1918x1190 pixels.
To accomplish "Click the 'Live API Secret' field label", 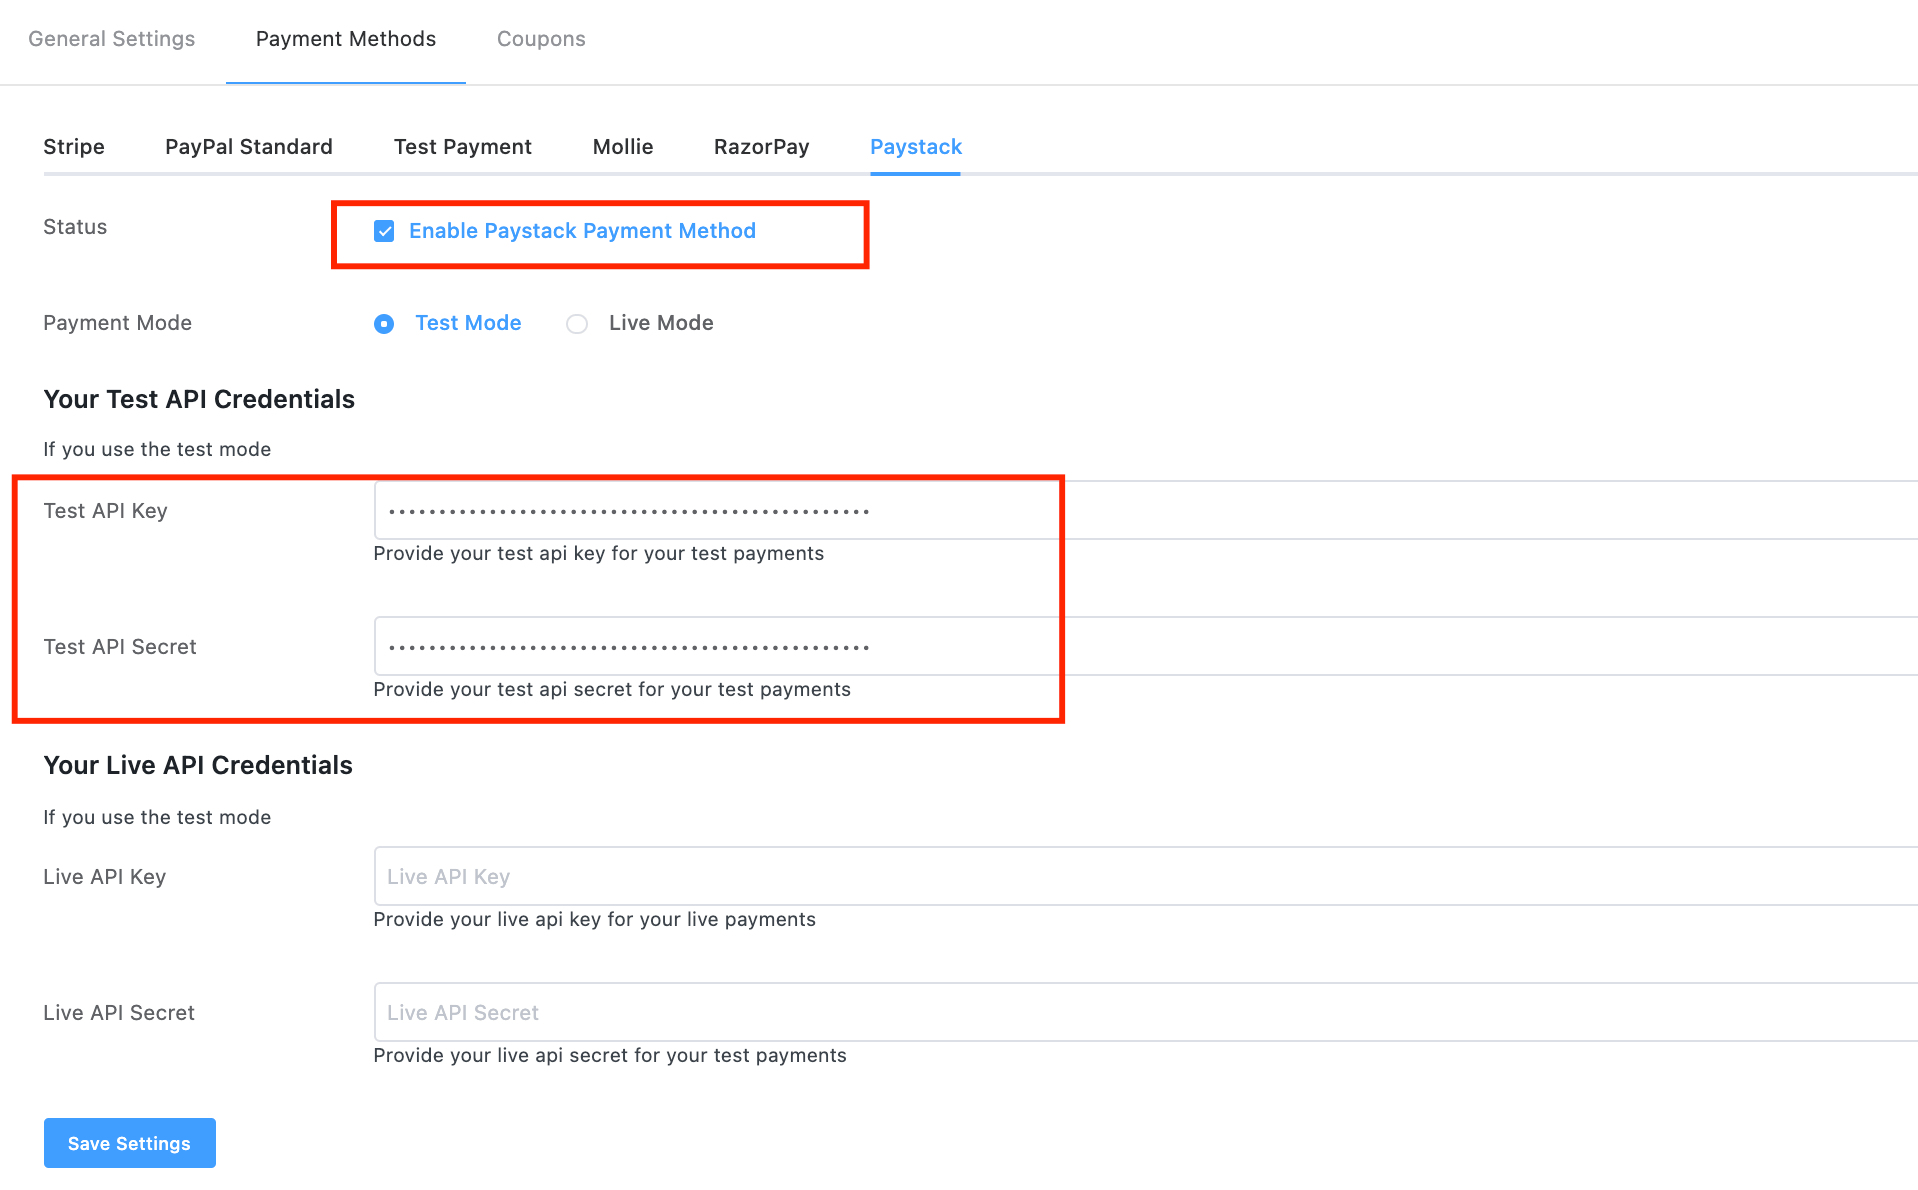I will tap(119, 1013).
